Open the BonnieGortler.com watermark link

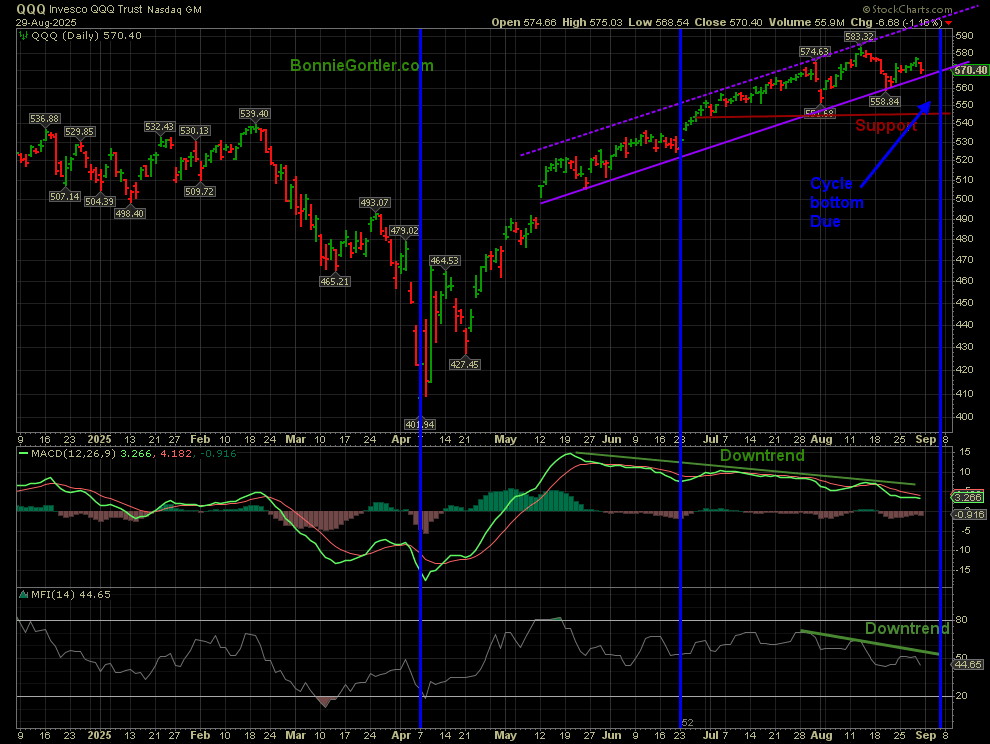pos(362,65)
